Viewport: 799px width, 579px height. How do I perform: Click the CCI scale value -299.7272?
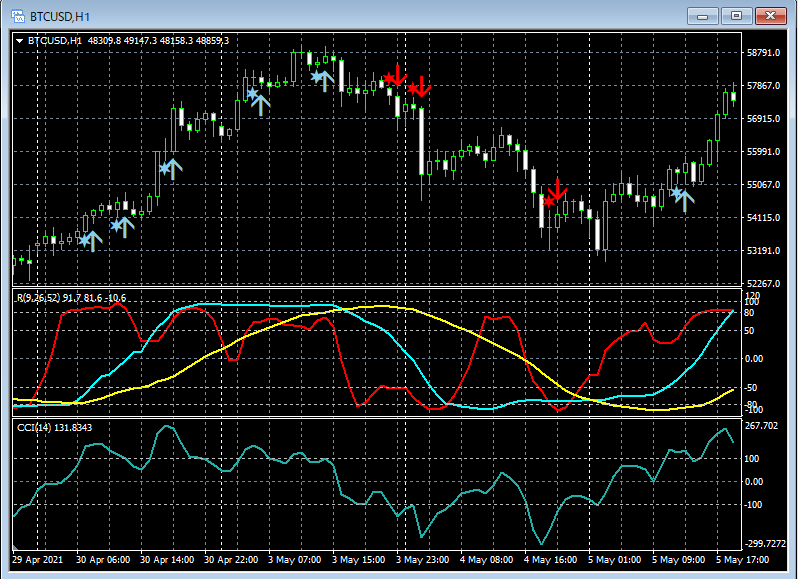tap(765, 544)
